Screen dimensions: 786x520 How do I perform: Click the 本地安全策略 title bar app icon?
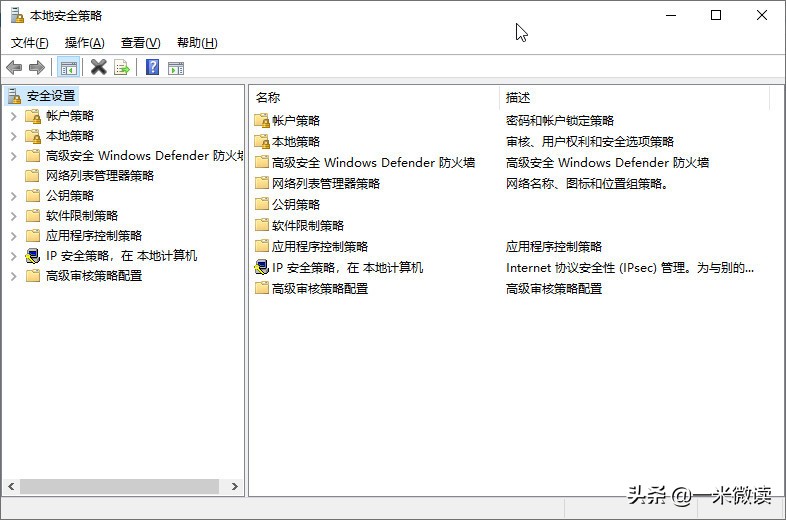[x=17, y=16]
